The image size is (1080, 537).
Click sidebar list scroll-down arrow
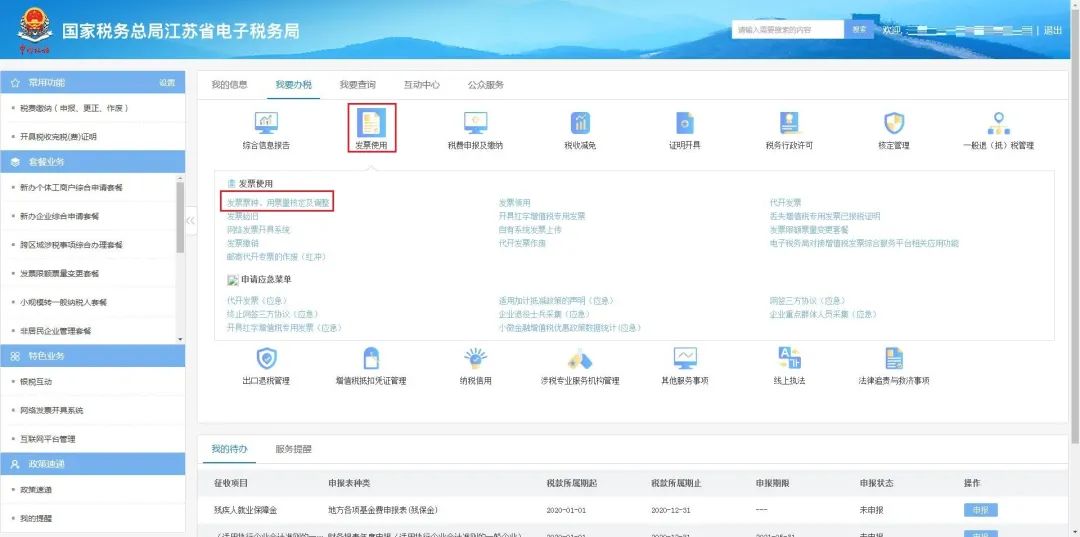point(180,339)
